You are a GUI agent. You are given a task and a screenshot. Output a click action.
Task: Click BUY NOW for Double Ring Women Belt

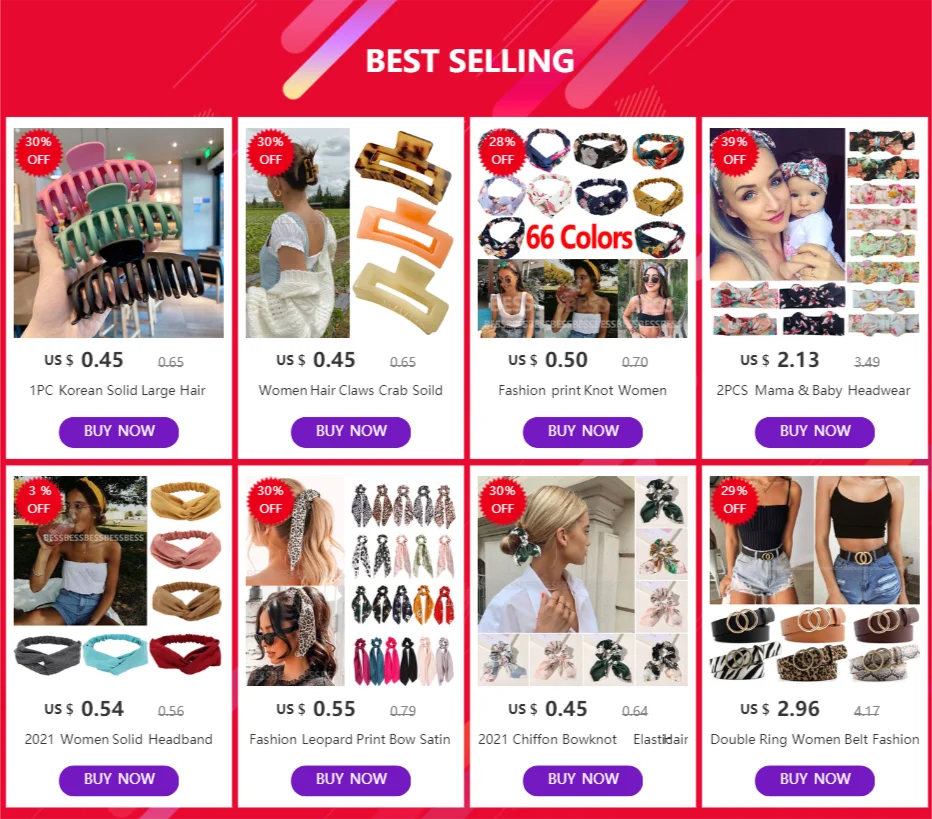pyautogui.click(x=815, y=780)
